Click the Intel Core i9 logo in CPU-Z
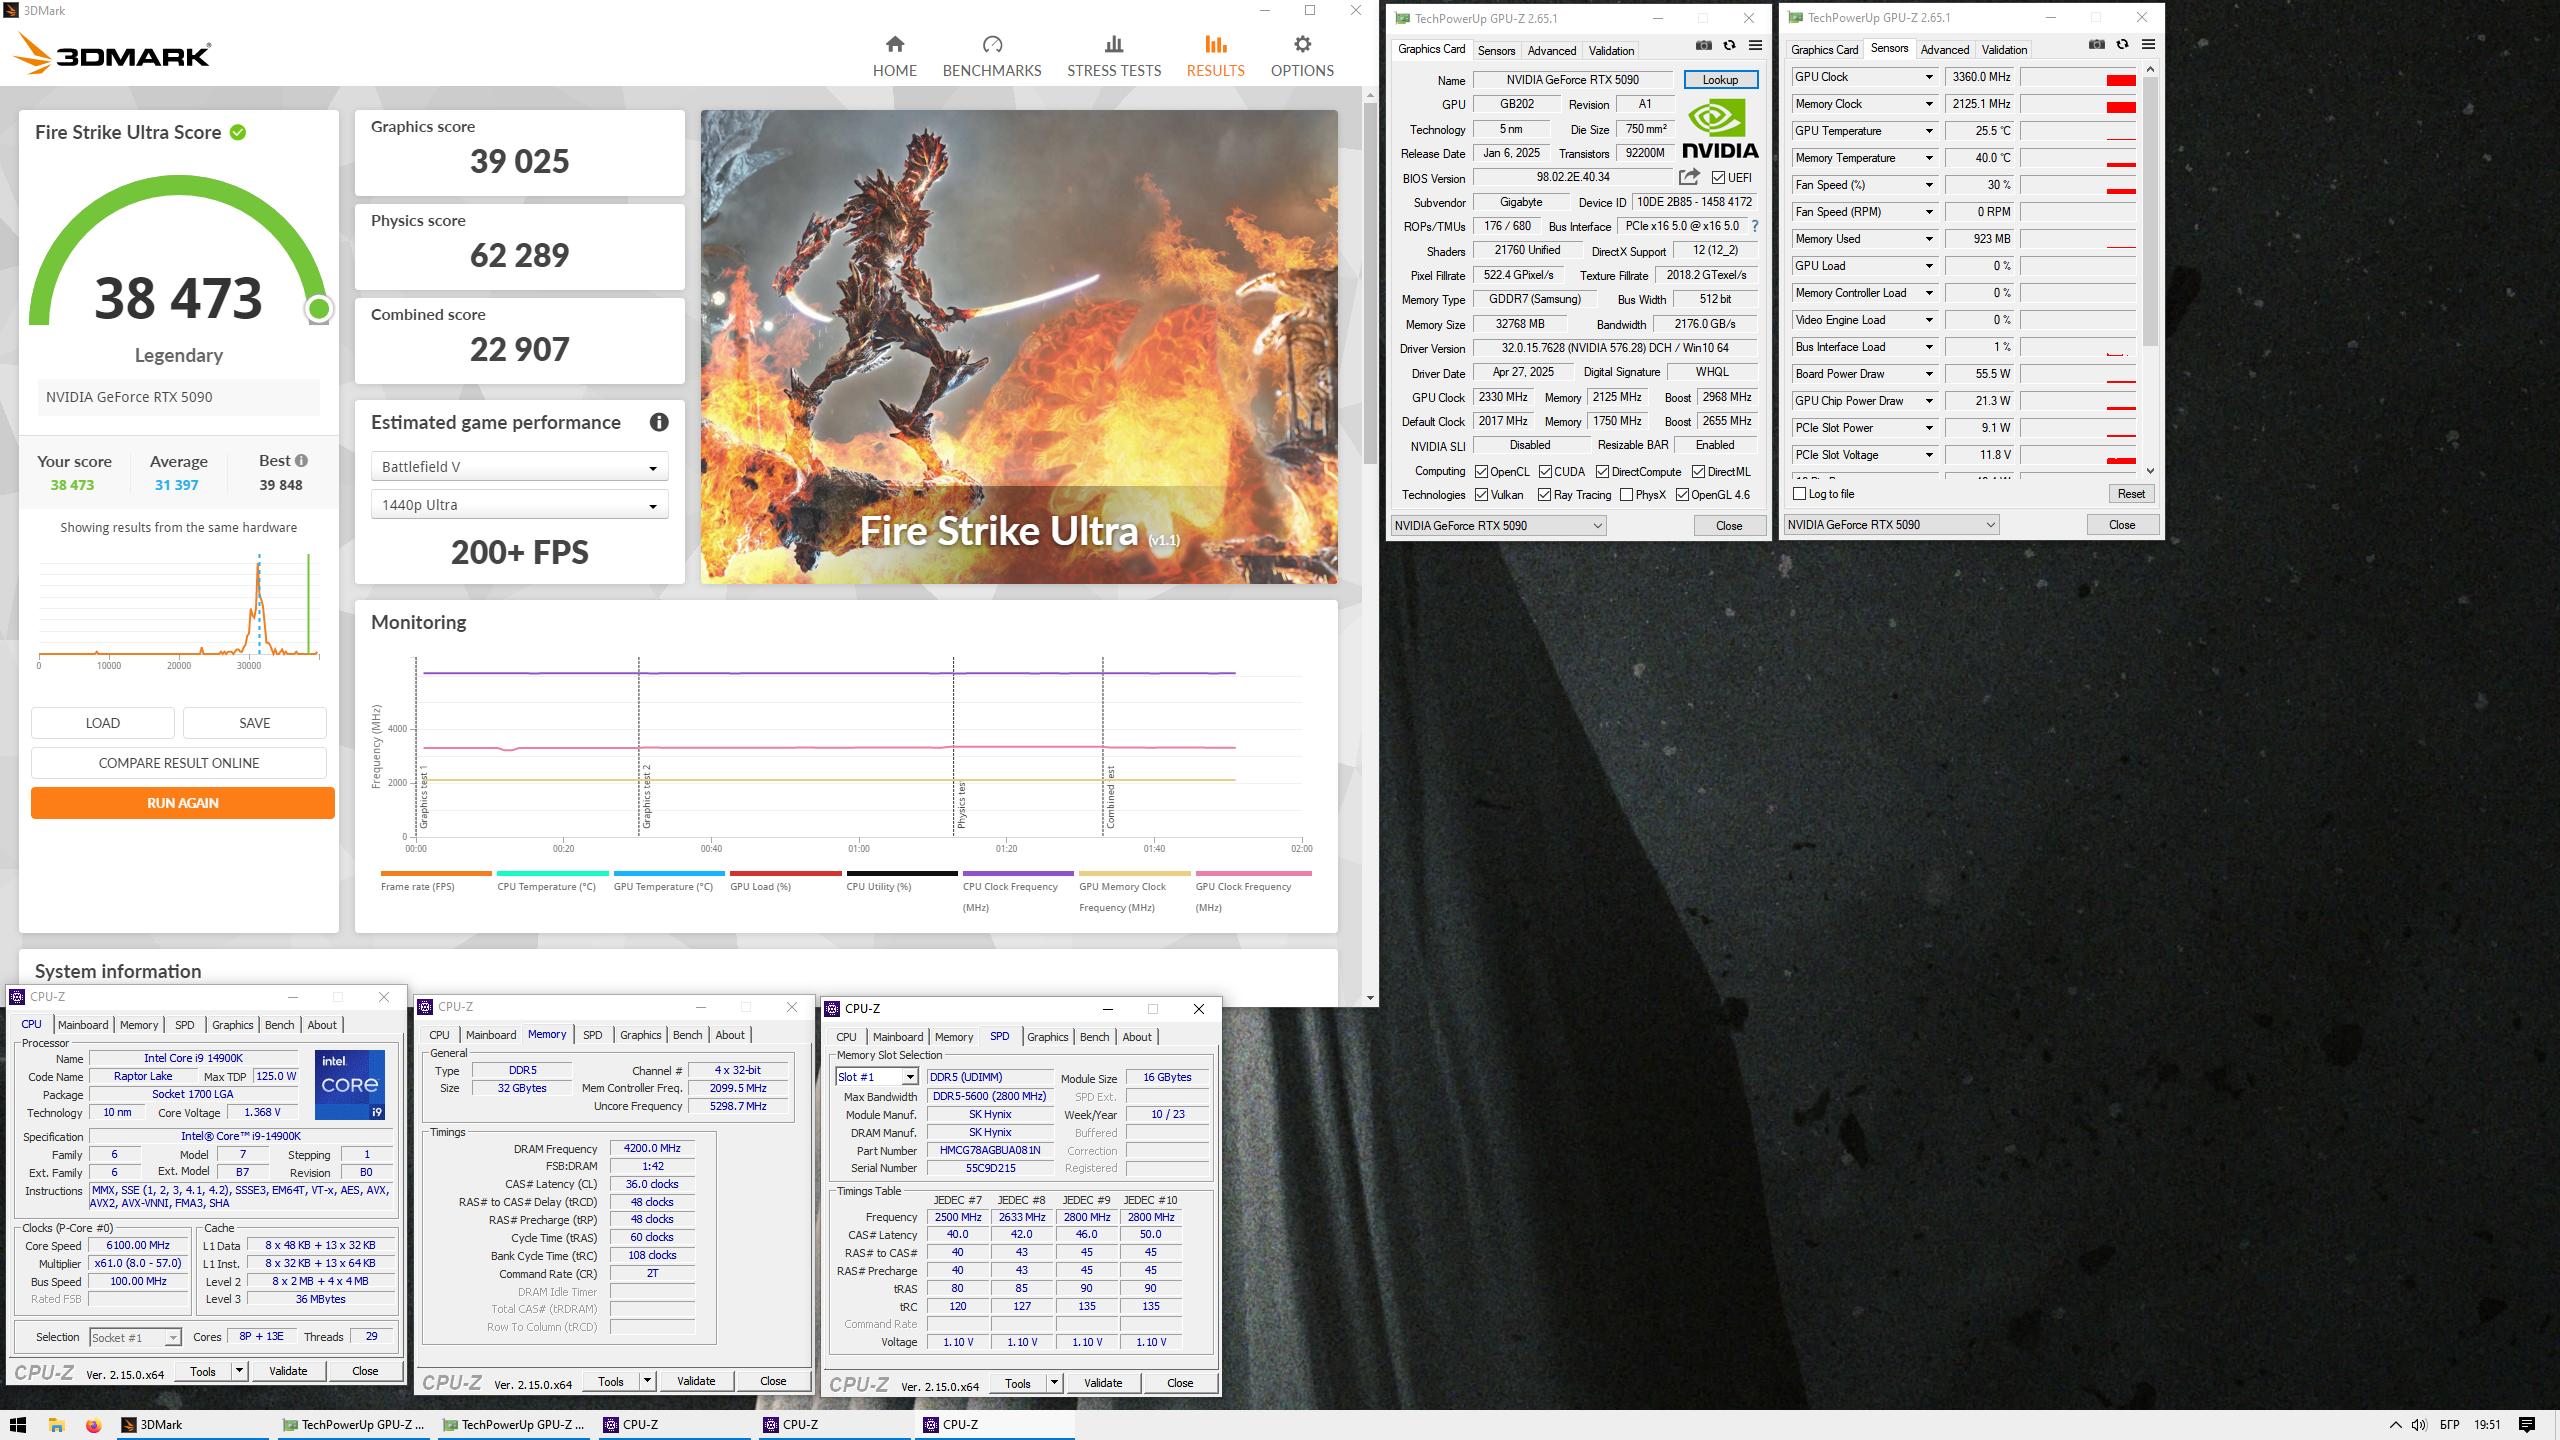The width and height of the screenshot is (2560, 1440). point(350,1085)
